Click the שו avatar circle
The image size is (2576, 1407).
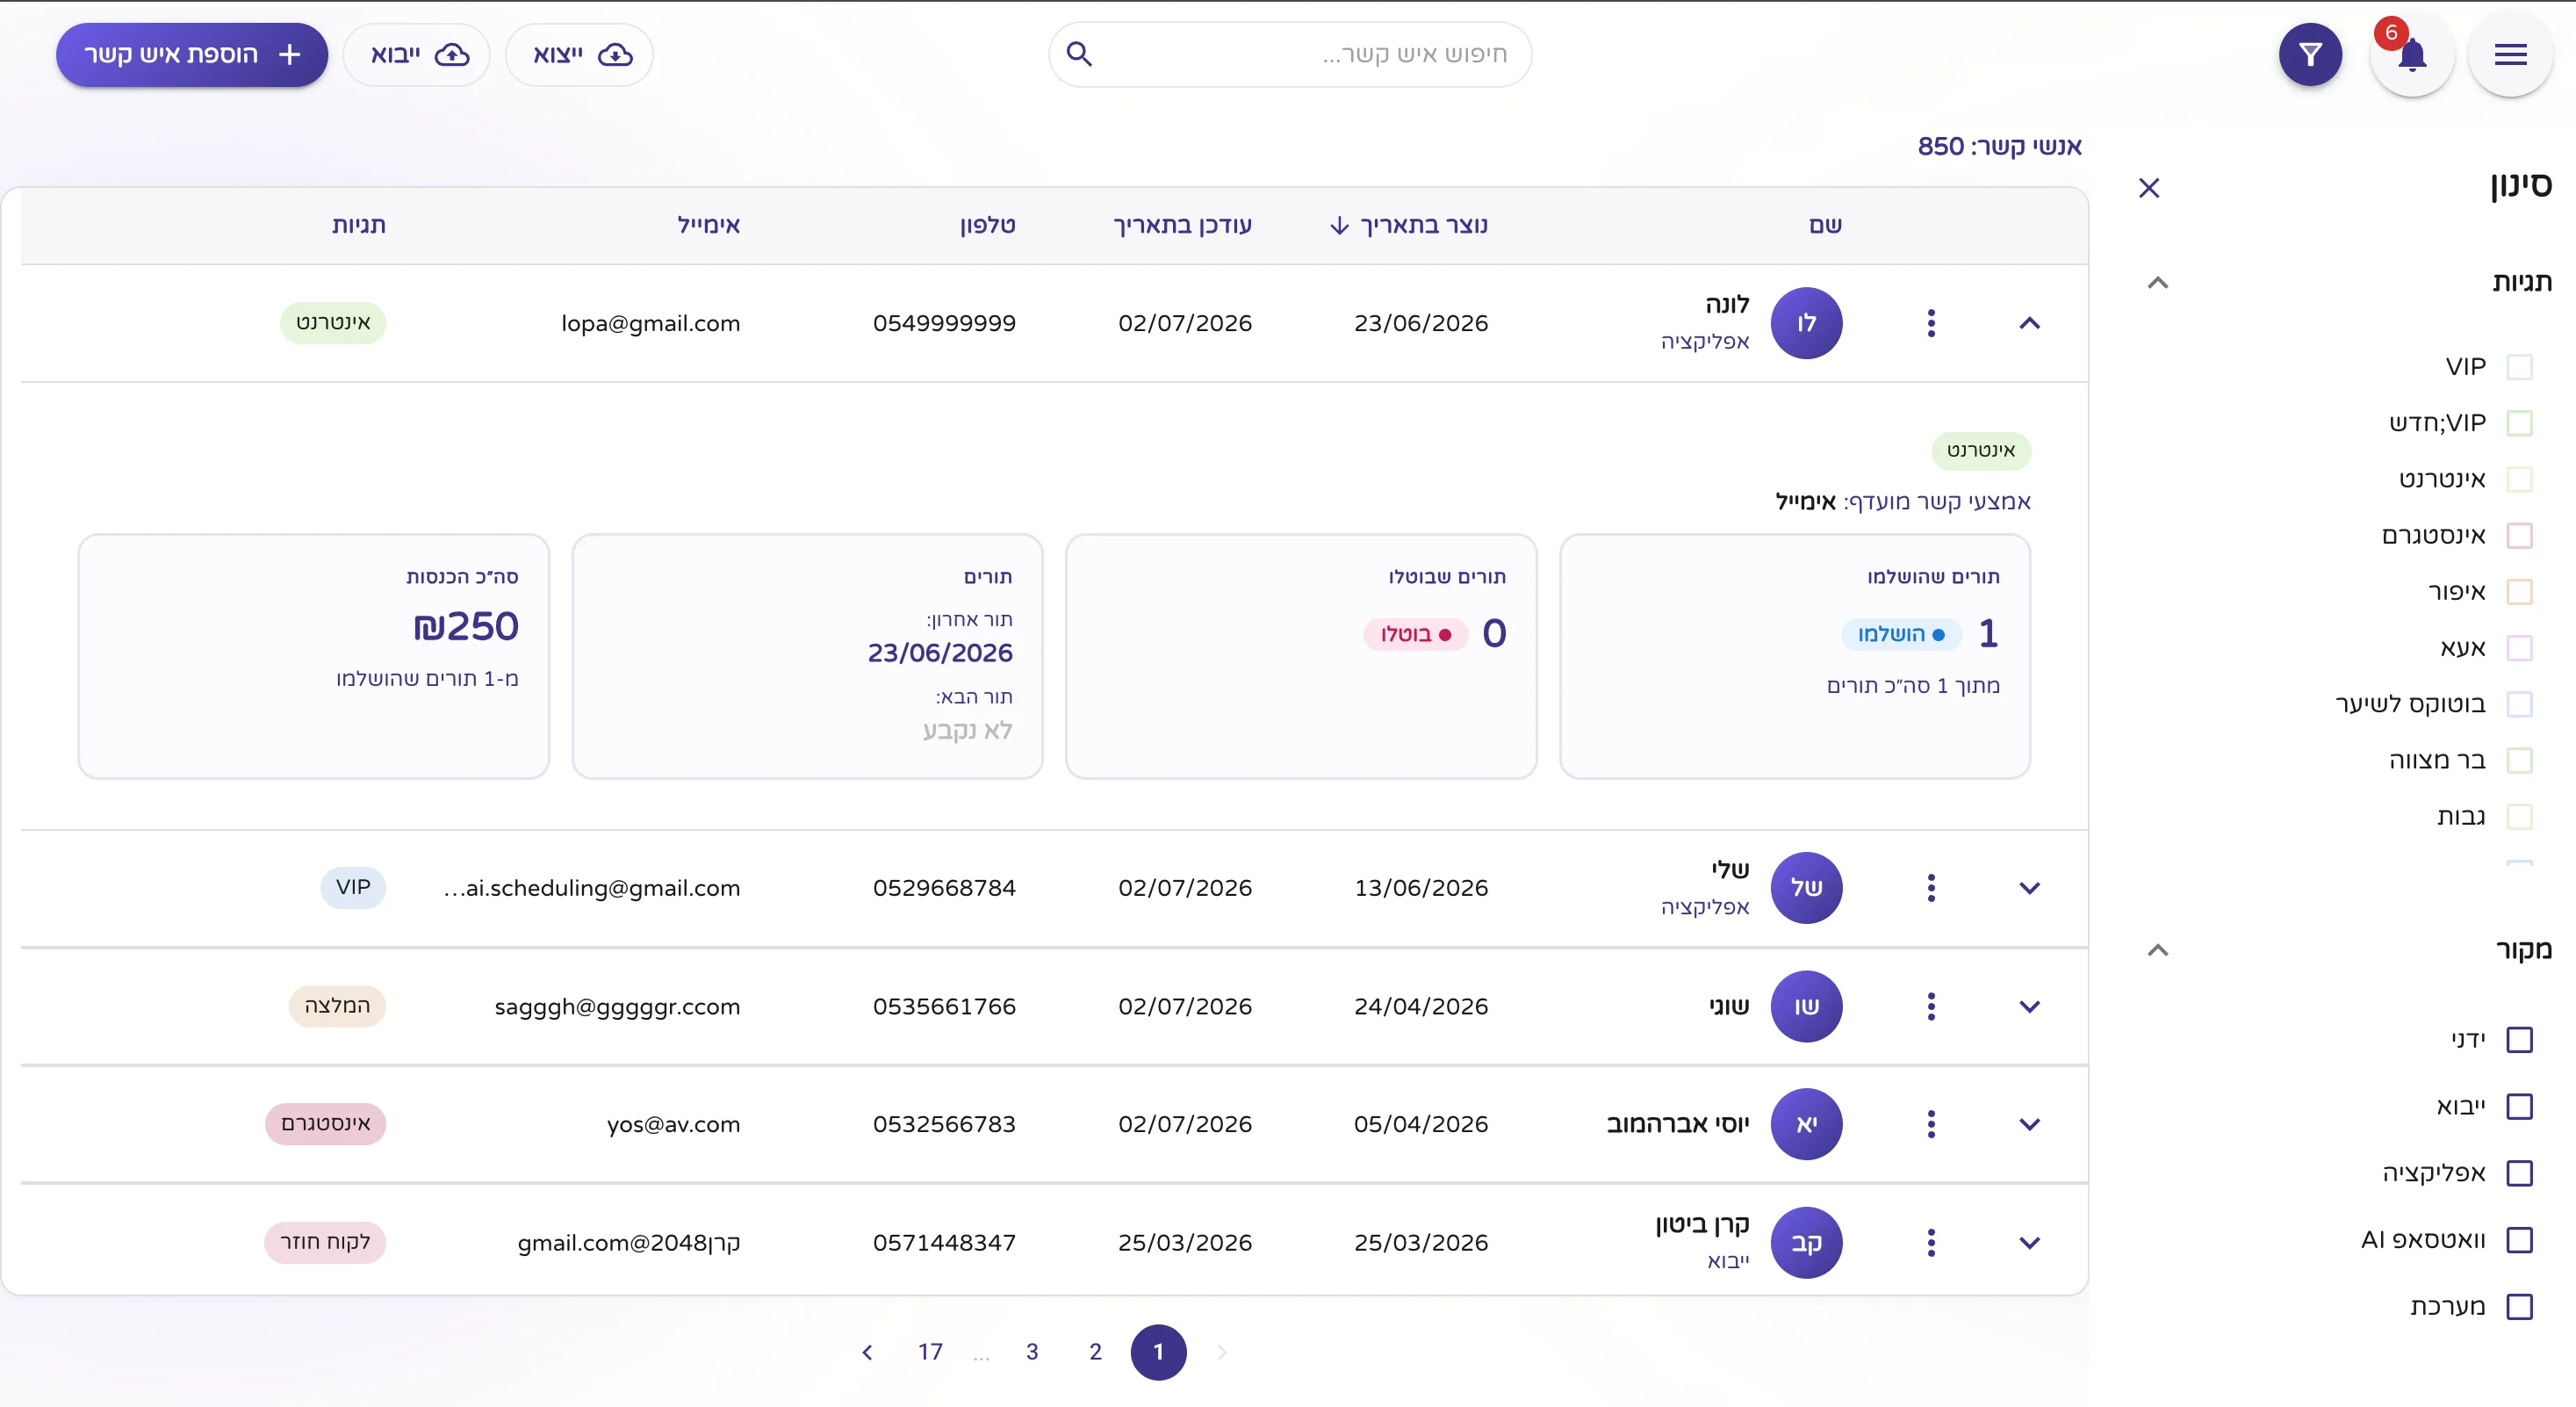coord(1806,1006)
